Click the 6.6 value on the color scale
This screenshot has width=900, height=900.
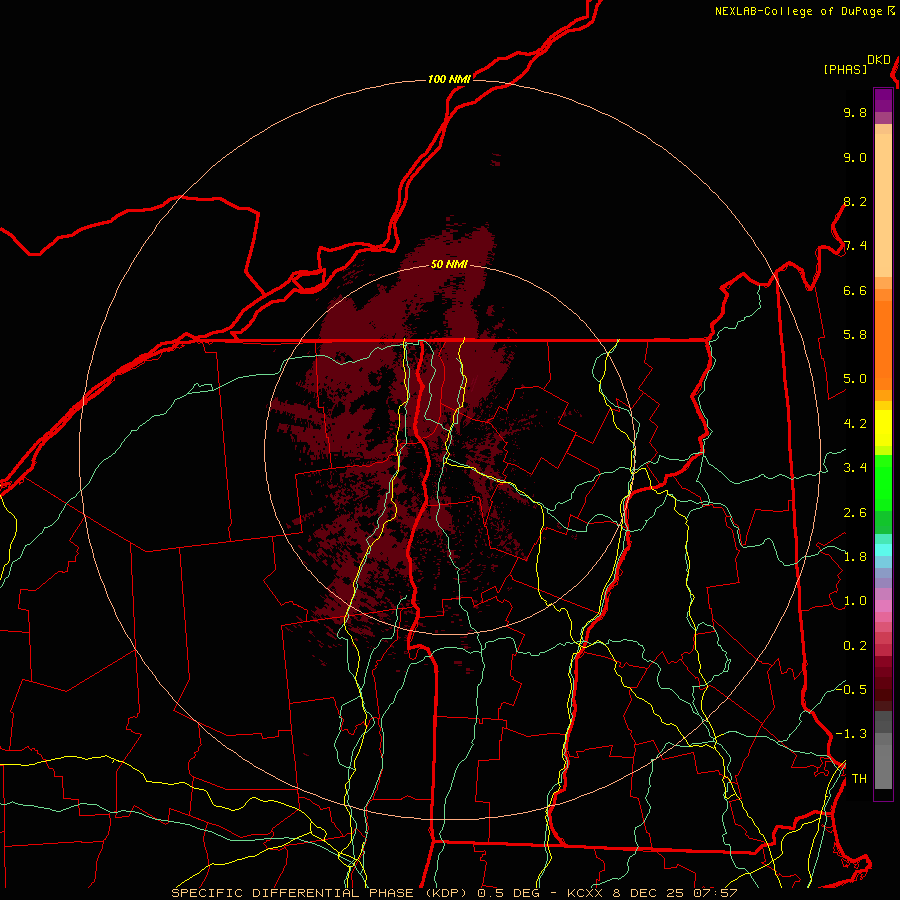pos(855,290)
